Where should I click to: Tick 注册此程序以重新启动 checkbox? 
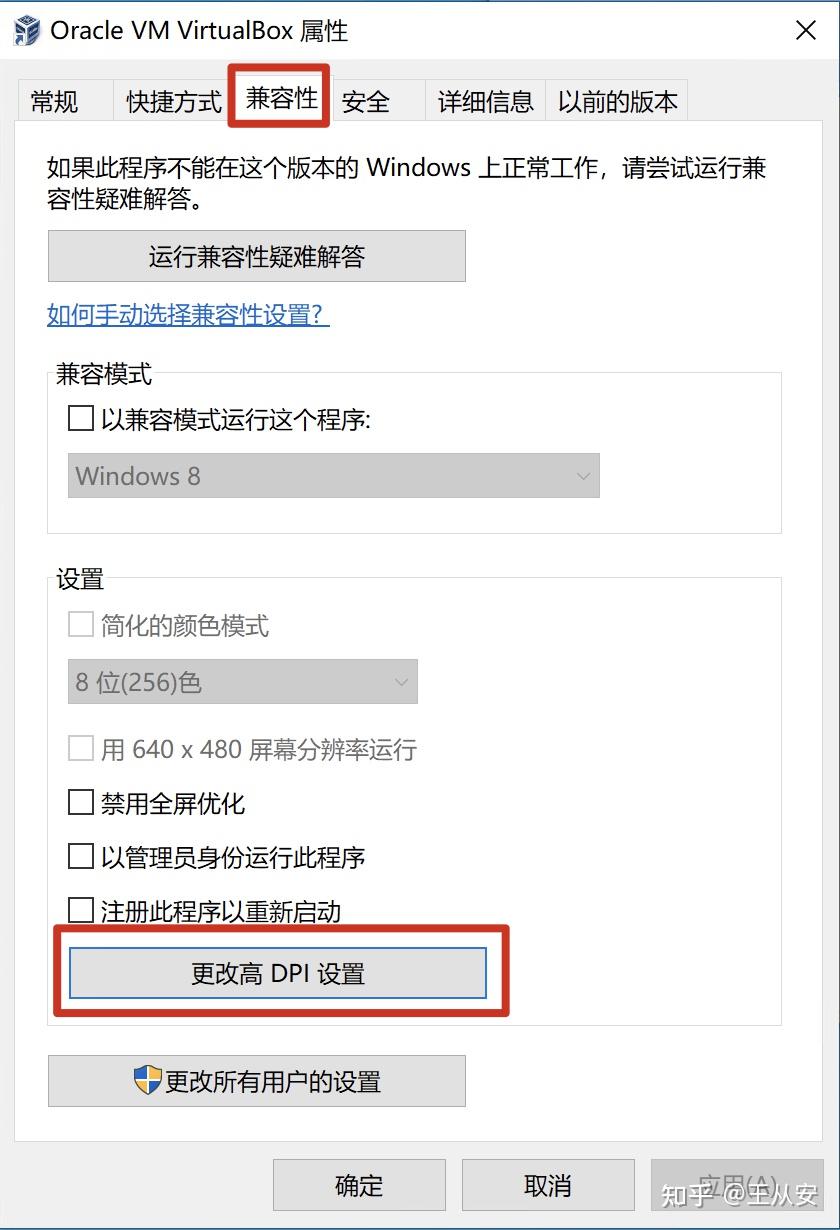tap(81, 911)
